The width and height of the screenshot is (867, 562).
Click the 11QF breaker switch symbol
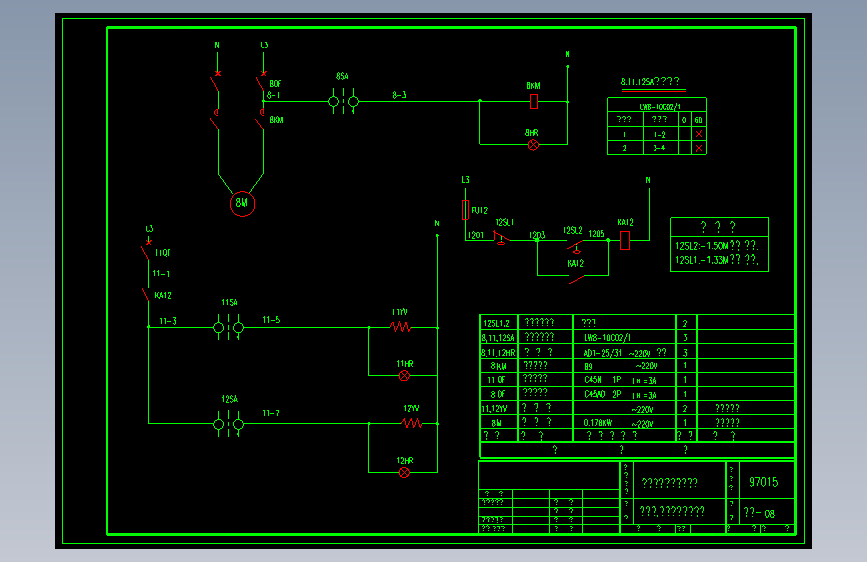coord(146,249)
